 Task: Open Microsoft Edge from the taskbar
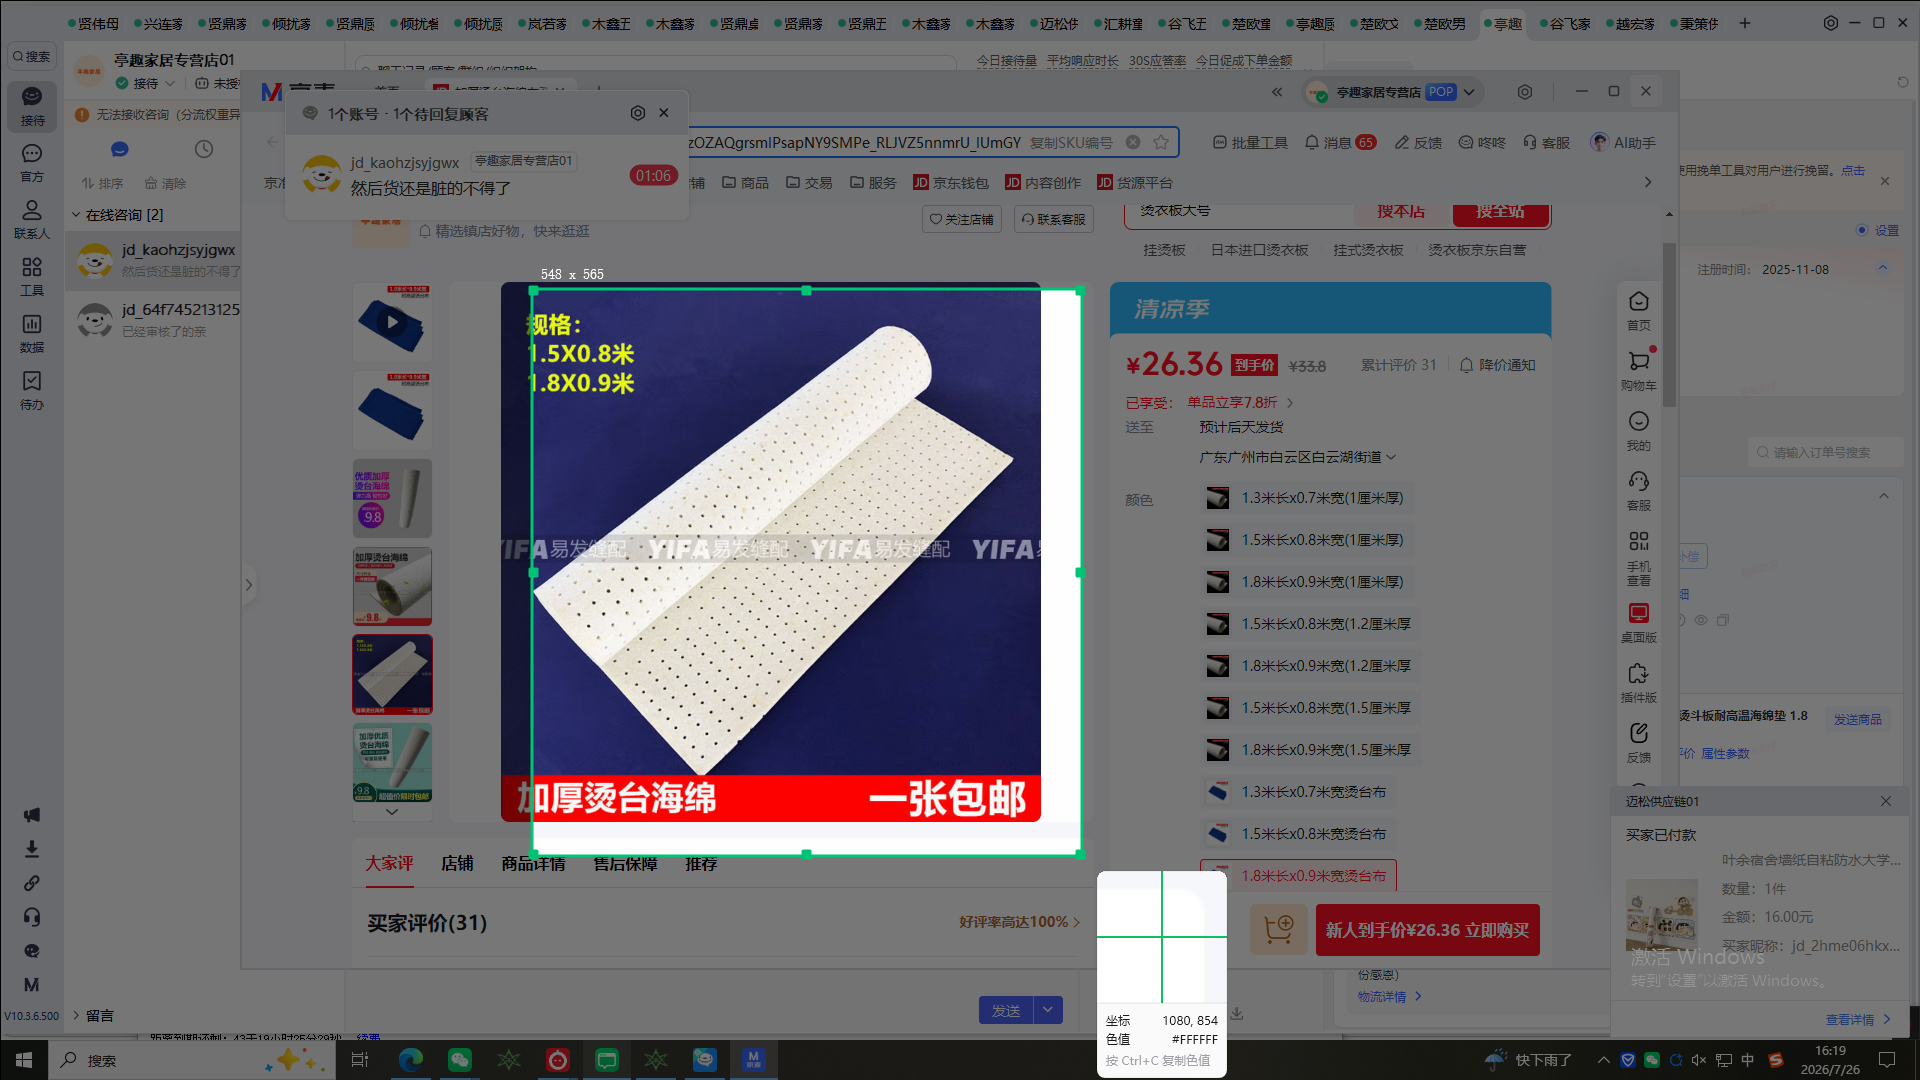410,1060
